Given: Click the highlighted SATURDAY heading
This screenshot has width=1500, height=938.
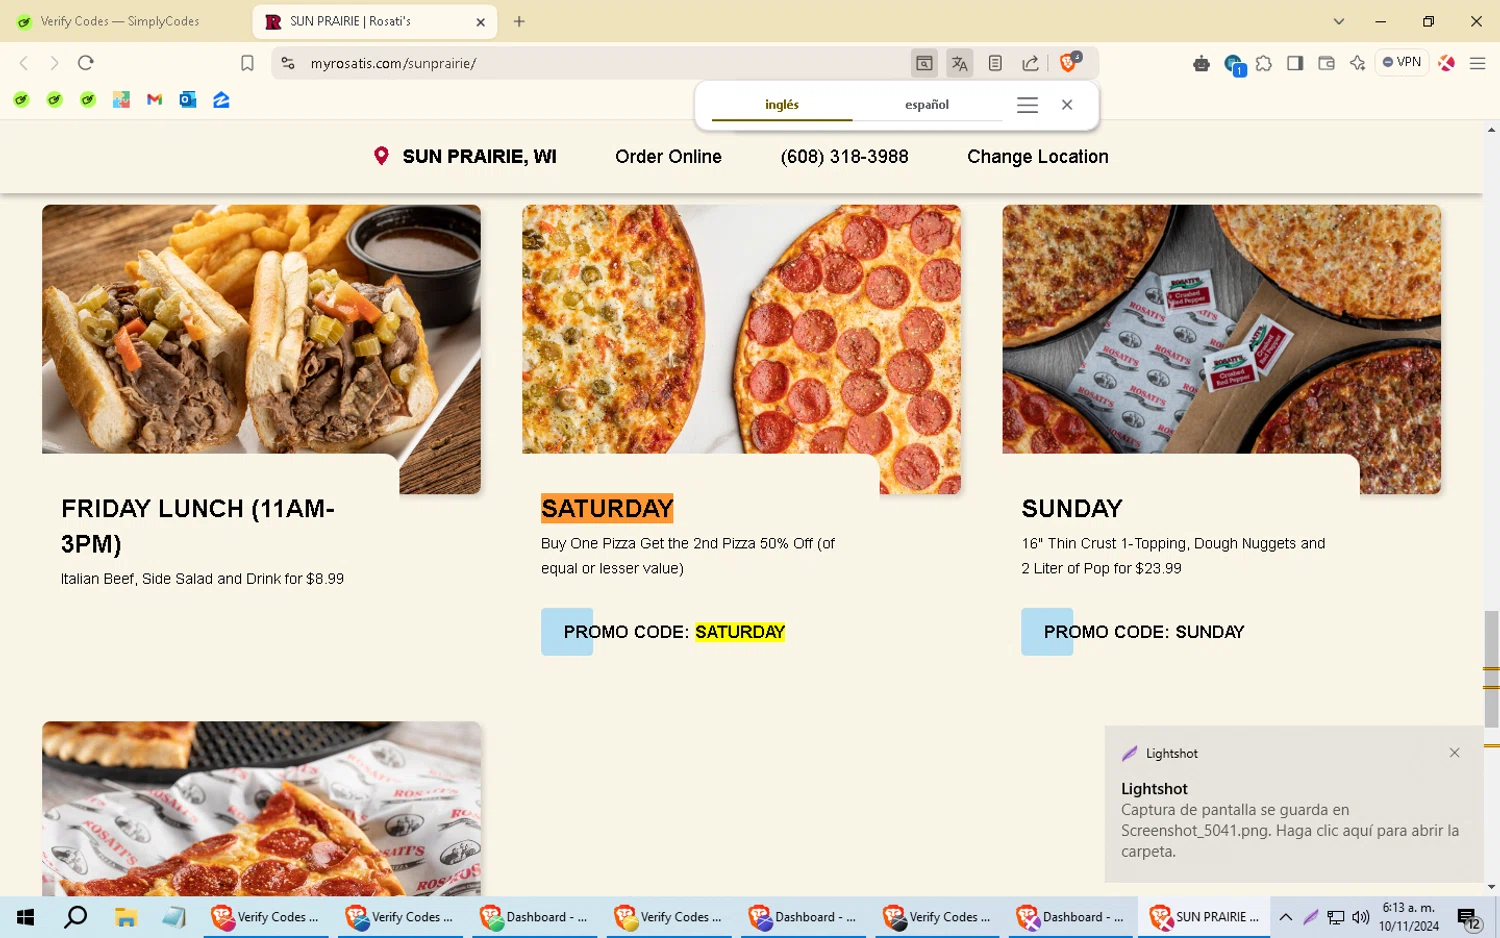Looking at the screenshot, I should [x=607, y=508].
